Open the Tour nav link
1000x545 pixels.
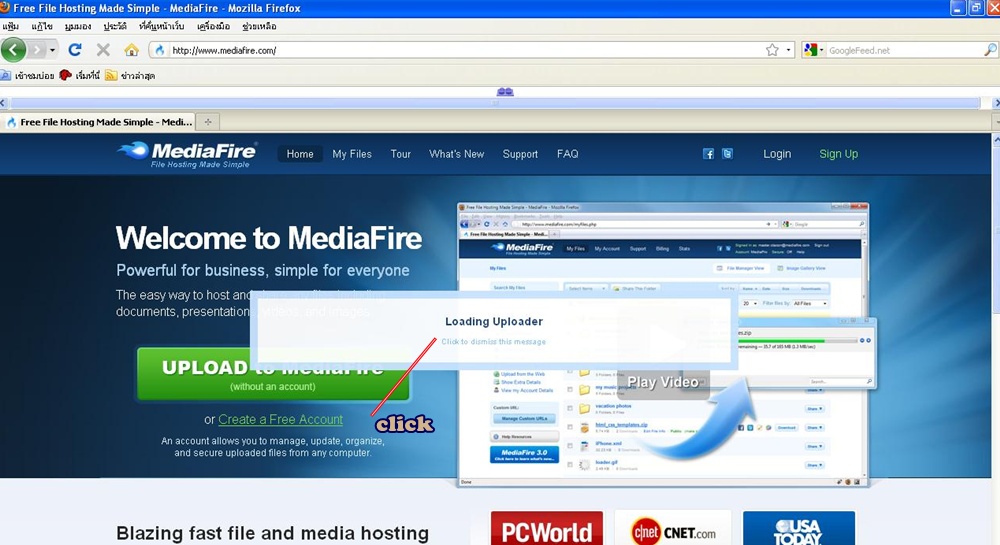point(401,154)
